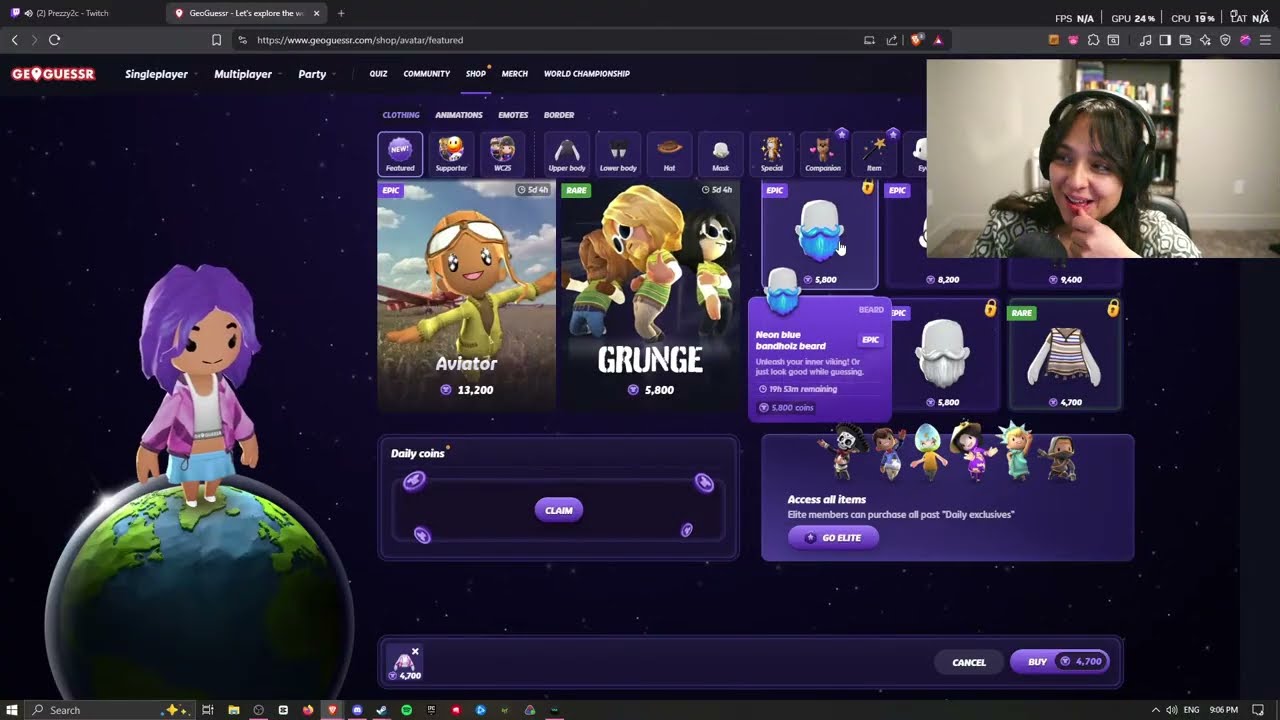Open Steam from the taskbar

point(381,710)
